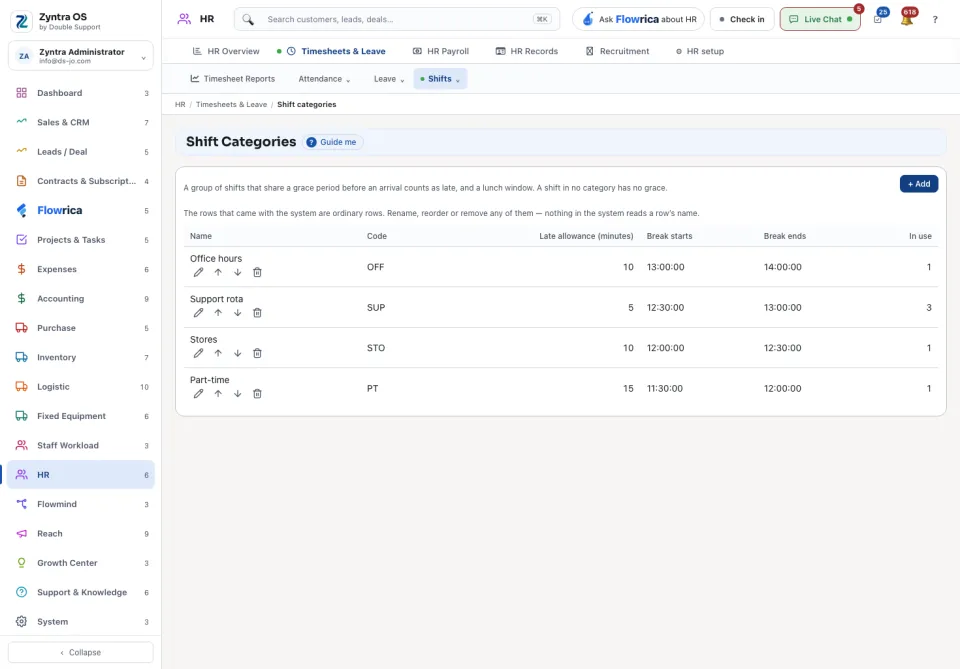The image size is (960, 669).
Task: Expand the Shifts dropdown menu
Action: tap(440, 79)
